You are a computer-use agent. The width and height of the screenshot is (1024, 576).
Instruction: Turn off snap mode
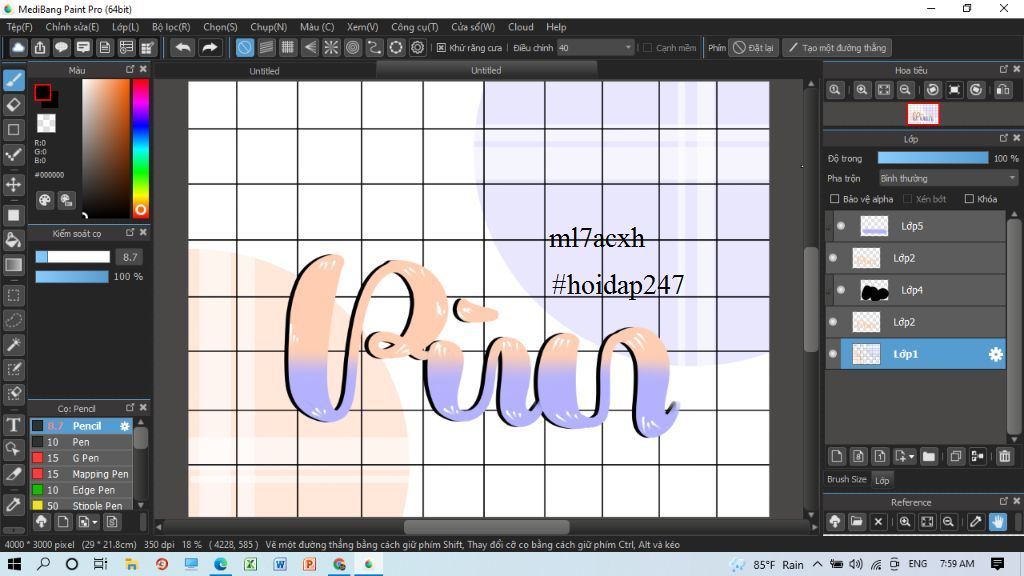tap(244, 48)
